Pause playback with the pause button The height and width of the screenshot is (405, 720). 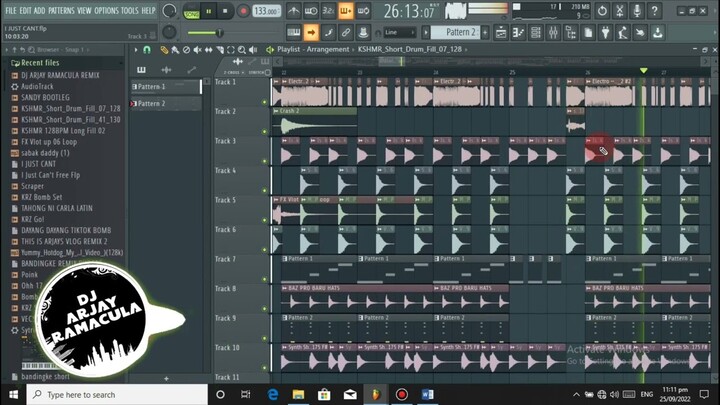point(208,11)
